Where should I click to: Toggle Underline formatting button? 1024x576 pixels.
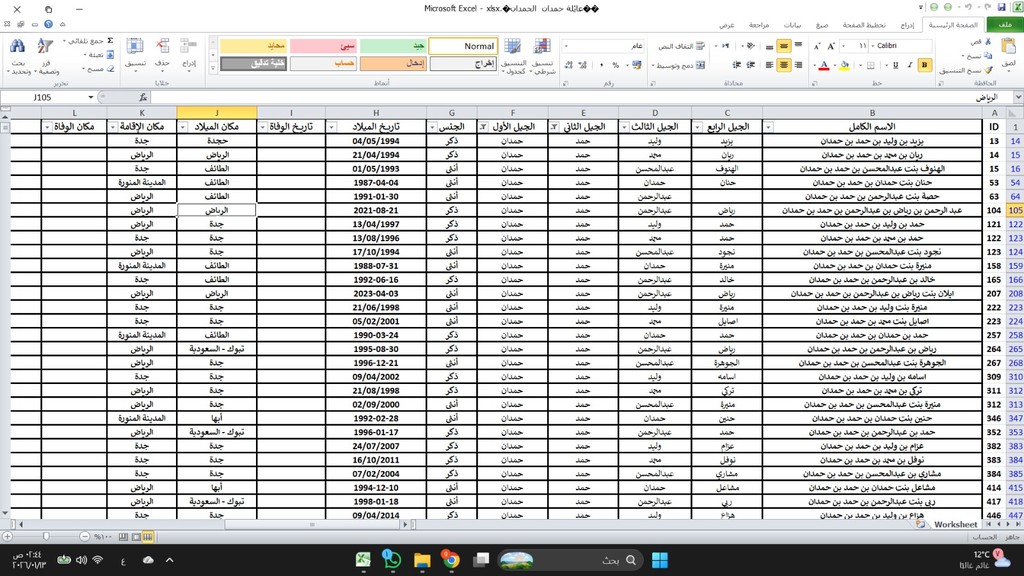coord(895,65)
